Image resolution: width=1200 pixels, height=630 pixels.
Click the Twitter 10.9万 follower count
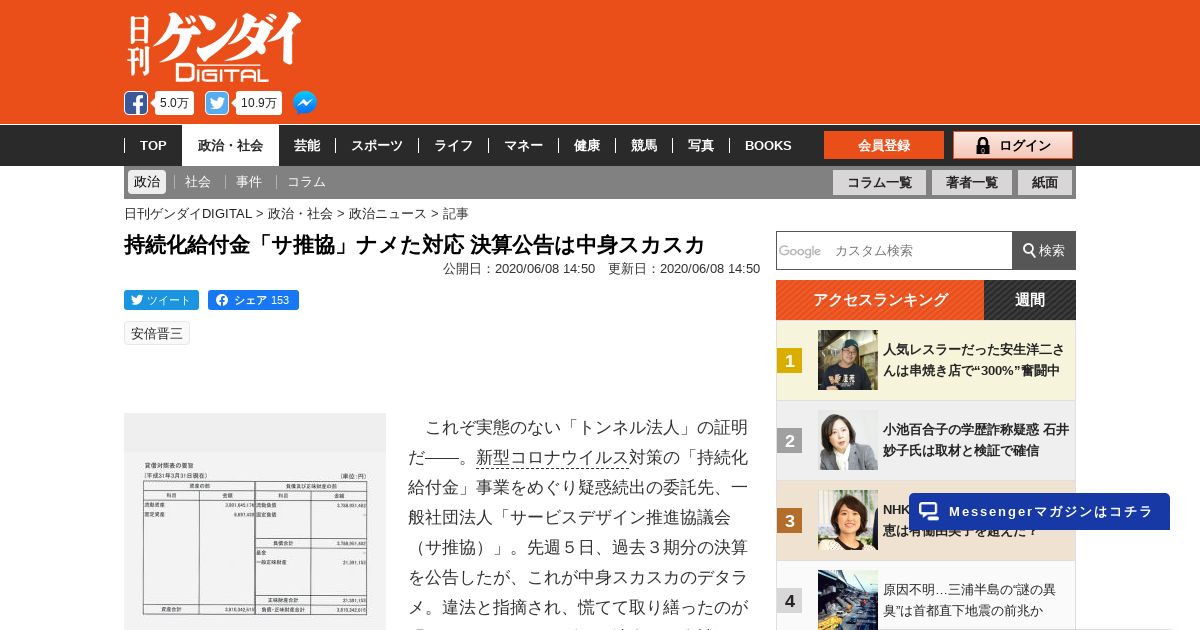[x=259, y=103]
